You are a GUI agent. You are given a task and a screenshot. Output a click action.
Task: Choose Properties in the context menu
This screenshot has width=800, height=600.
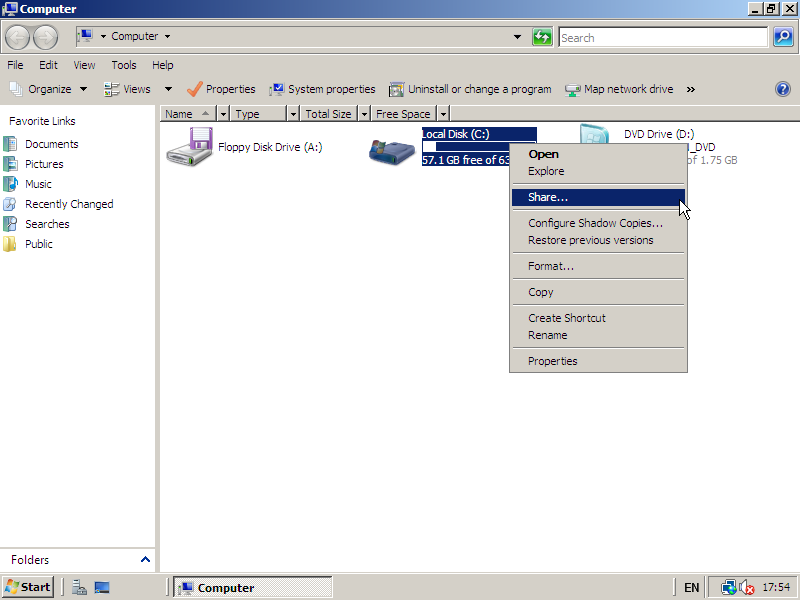(x=552, y=361)
